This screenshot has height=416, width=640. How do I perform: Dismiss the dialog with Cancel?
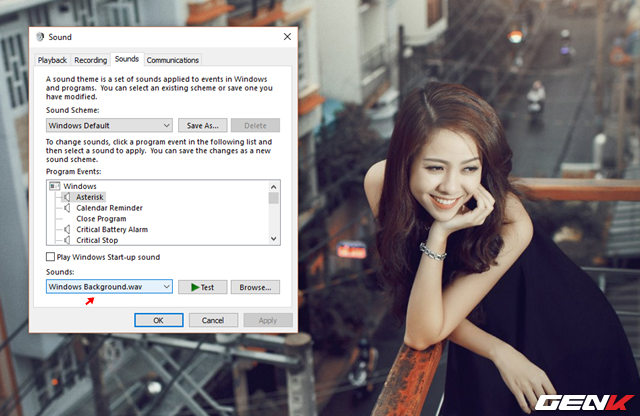click(213, 320)
